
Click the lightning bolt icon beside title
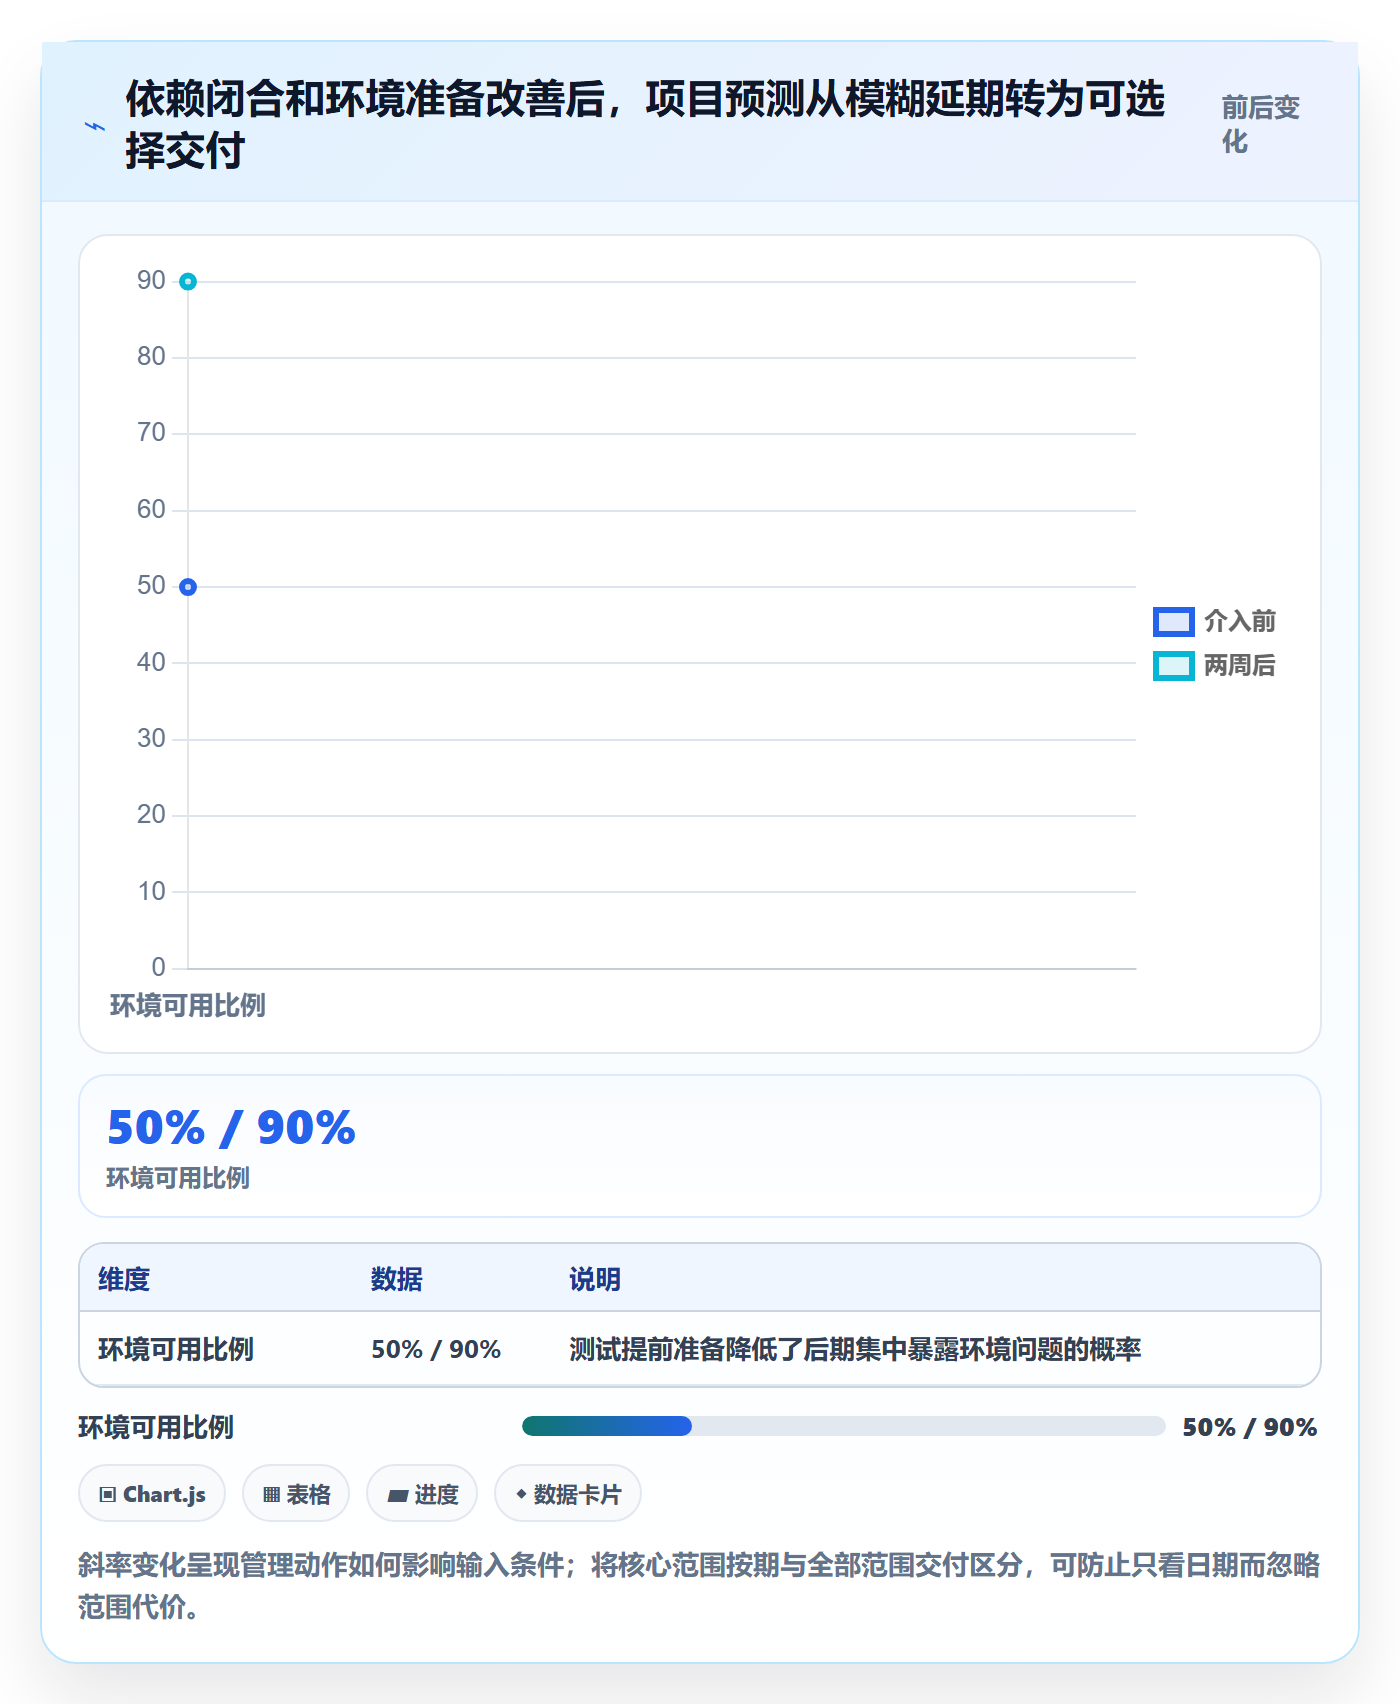pos(94,126)
